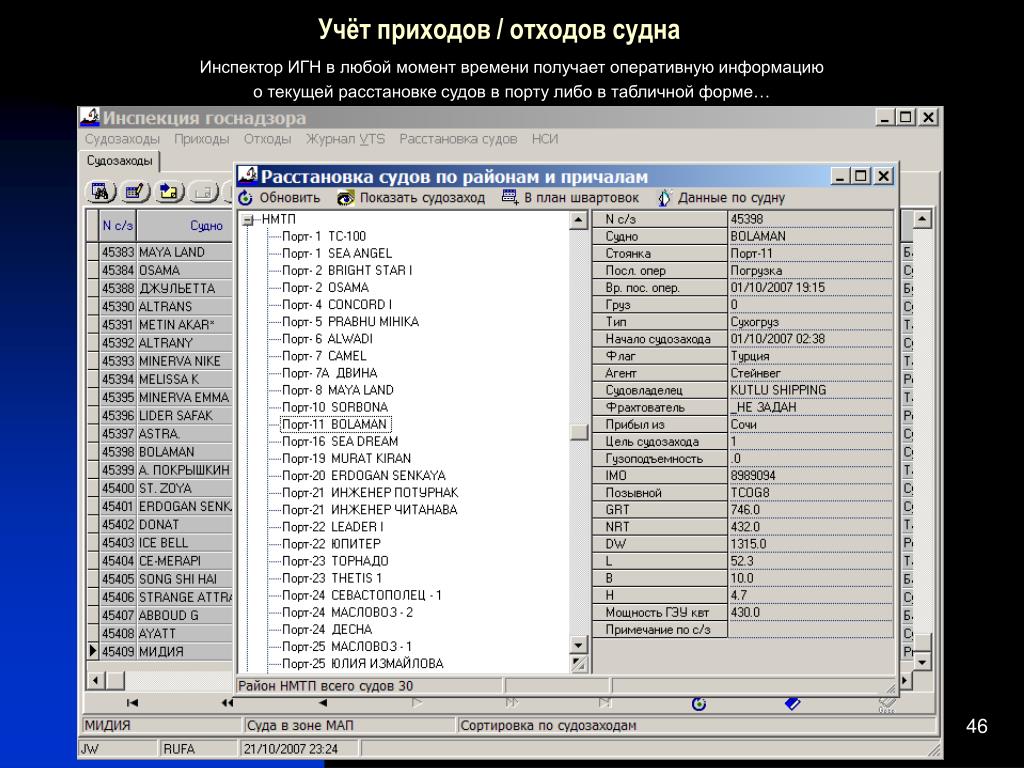Screen dimensions: 1024x768
Task: Select tree item Порт-11 BOLAMAN
Action: 336,424
